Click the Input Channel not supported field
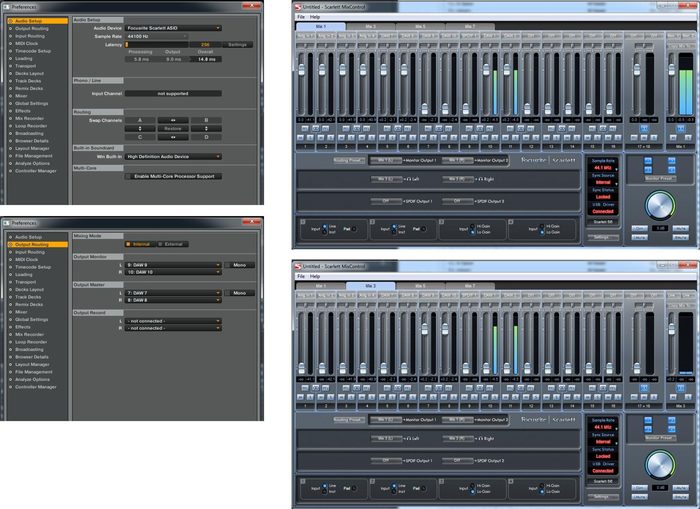Screen dimensions: 700x509 [x=173, y=94]
